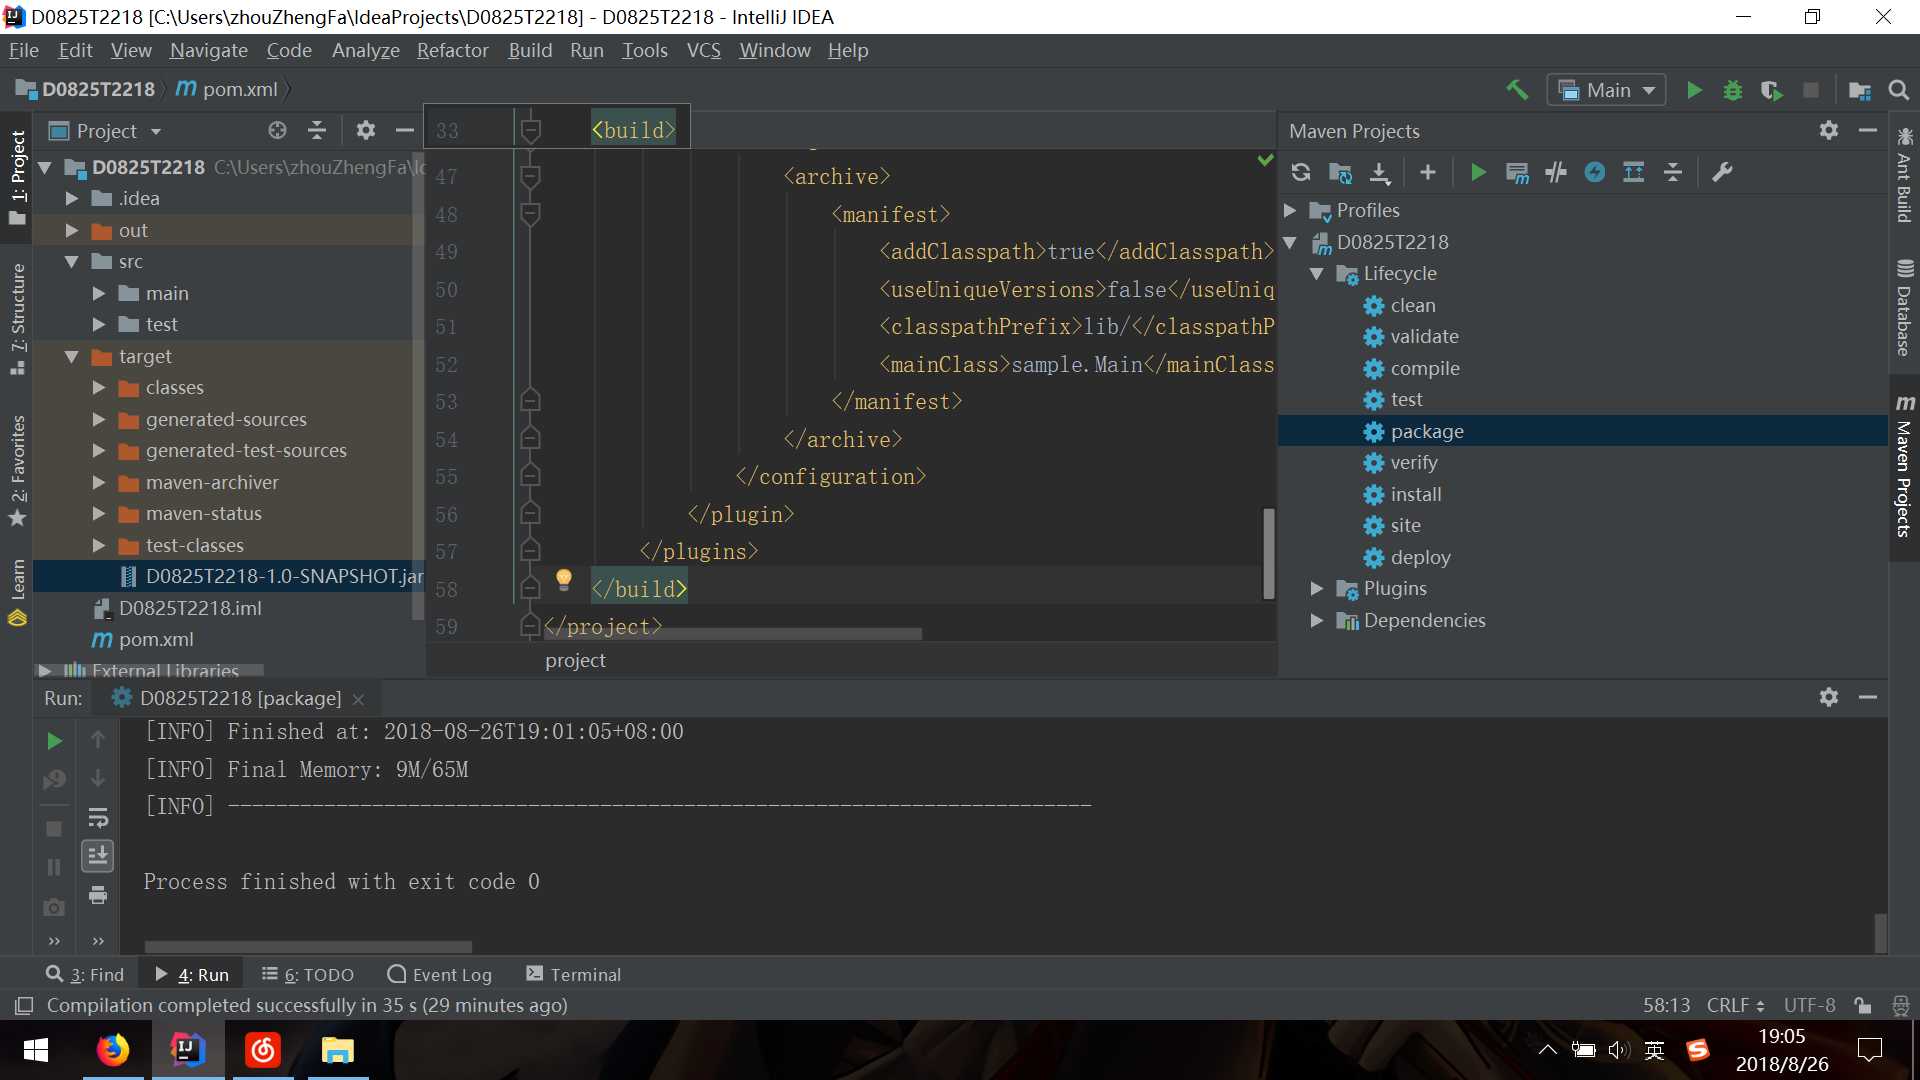This screenshot has height=1080, width=1920.
Task: Open the Structure side tool window
Action: [17, 318]
